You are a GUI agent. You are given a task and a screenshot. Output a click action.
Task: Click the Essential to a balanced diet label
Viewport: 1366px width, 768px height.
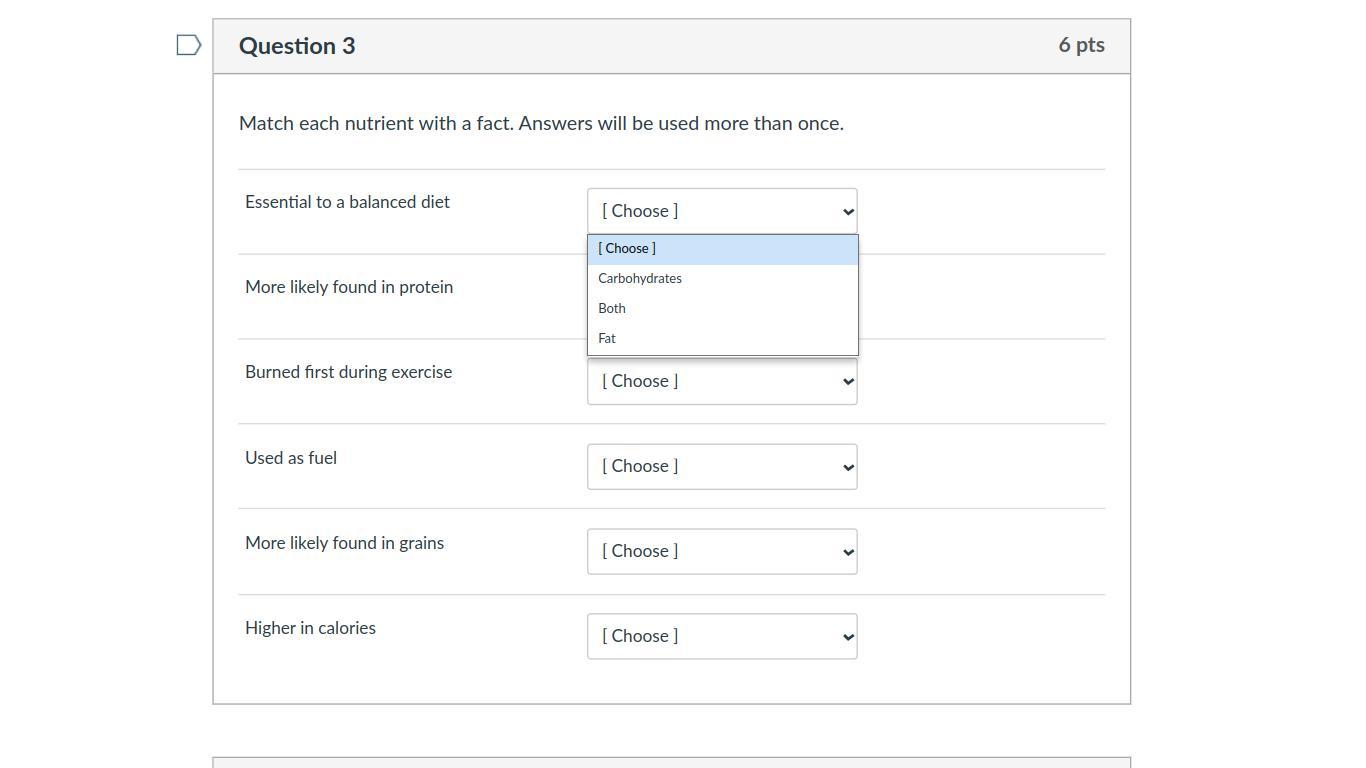click(347, 202)
